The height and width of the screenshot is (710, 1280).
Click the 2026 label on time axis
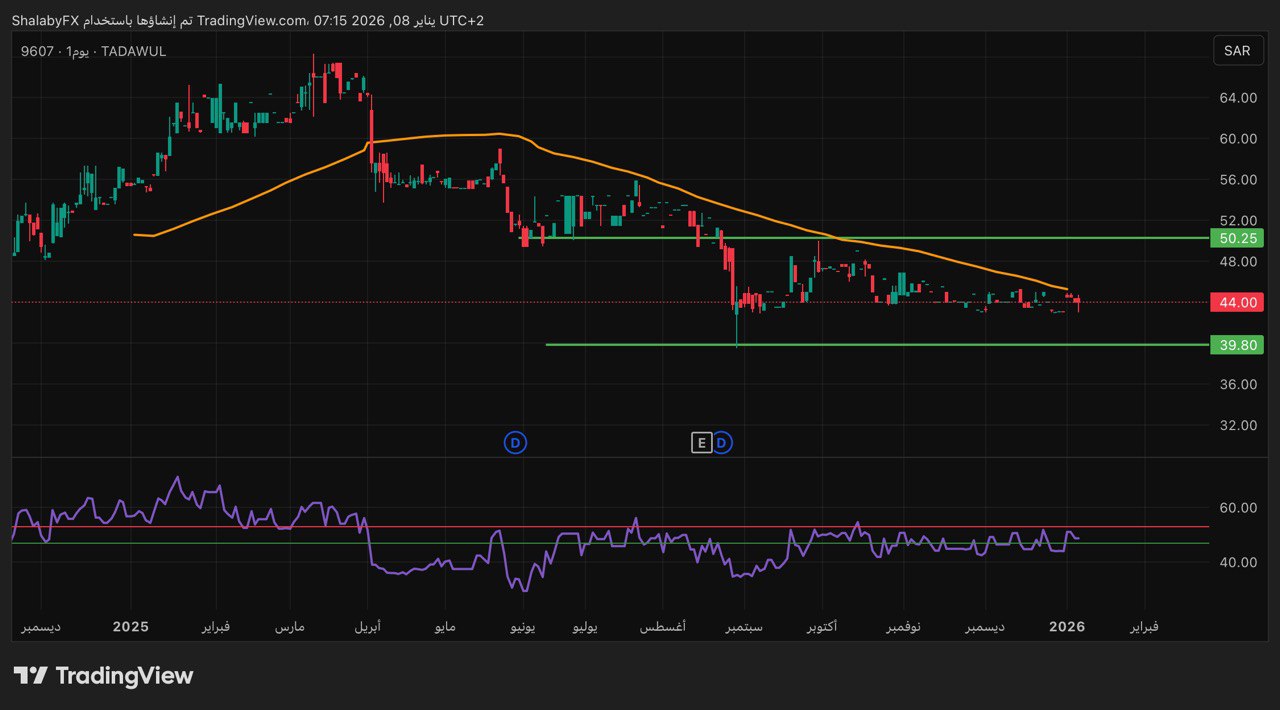pos(1067,626)
